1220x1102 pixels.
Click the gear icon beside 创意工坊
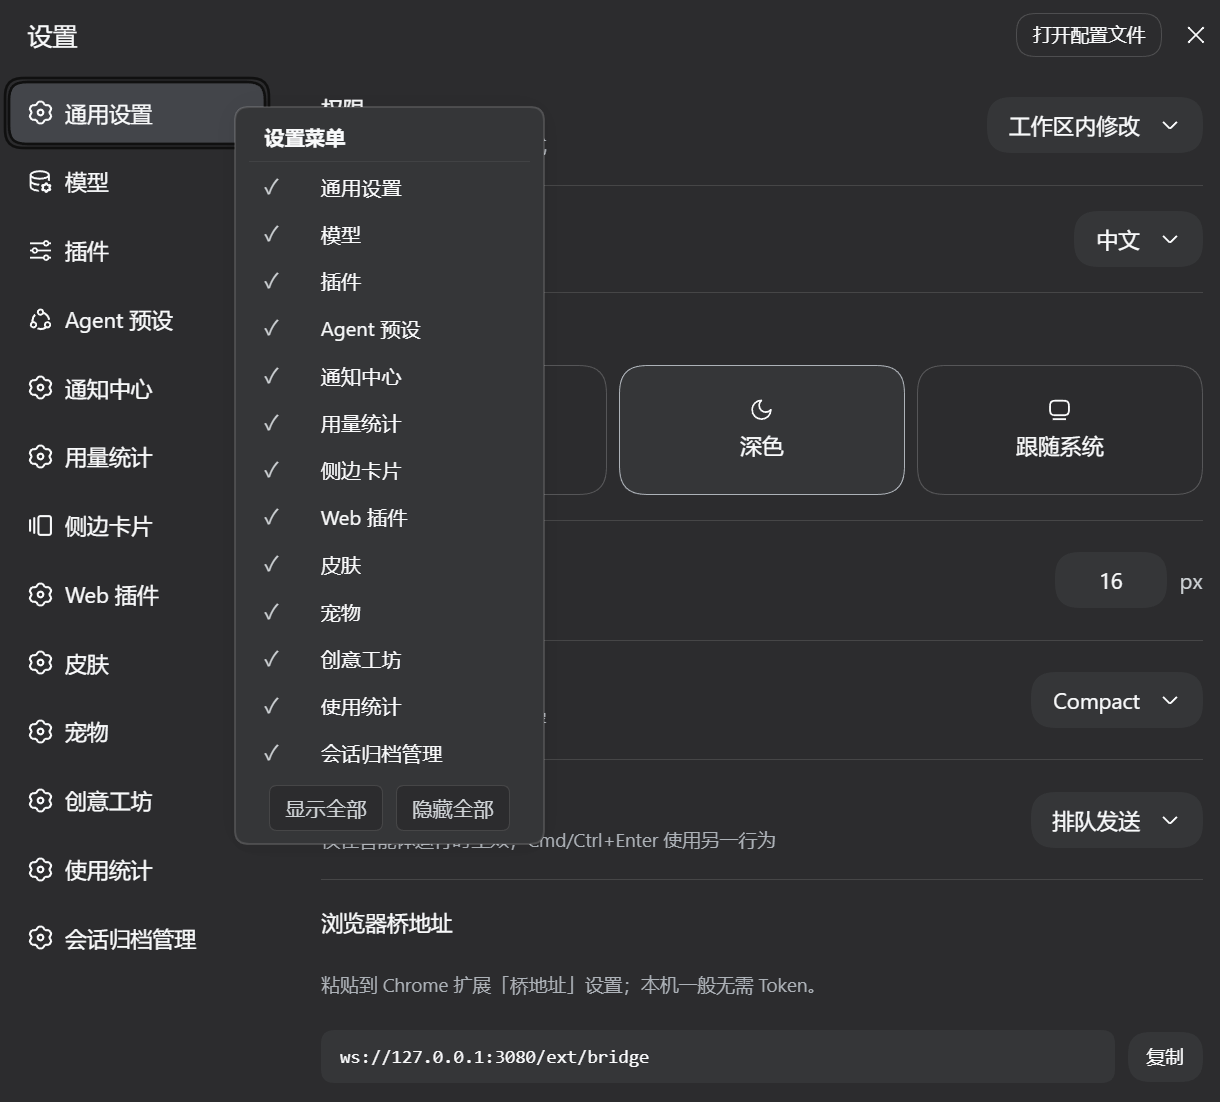pos(40,801)
